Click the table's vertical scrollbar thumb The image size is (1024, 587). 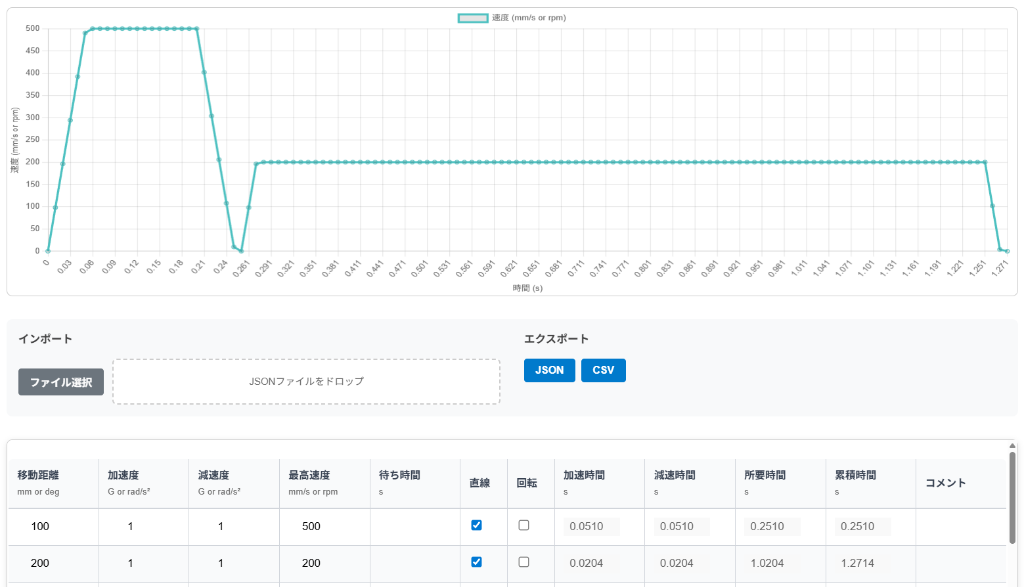click(x=1012, y=500)
